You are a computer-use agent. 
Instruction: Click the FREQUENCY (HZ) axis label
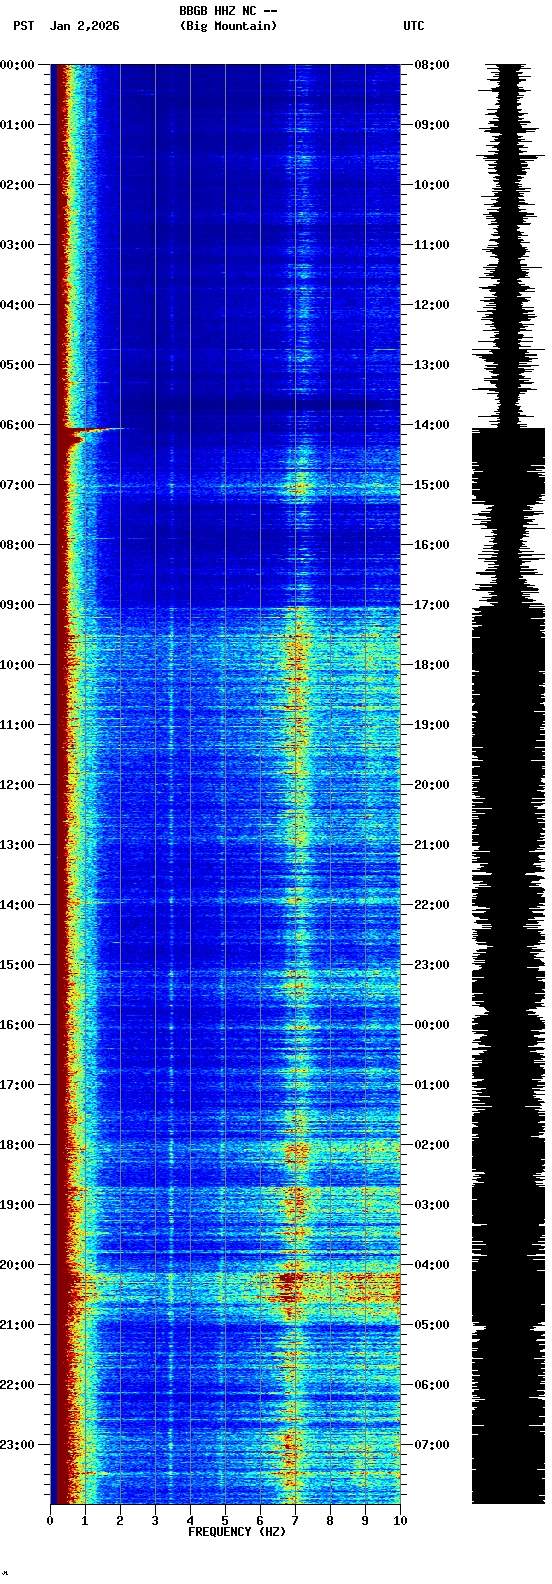pyautogui.click(x=237, y=1532)
